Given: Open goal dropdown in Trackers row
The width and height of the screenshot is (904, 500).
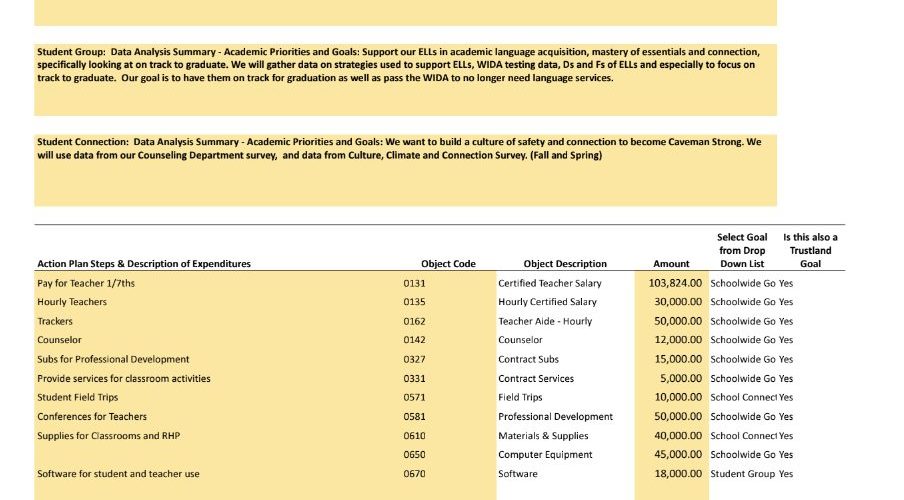Looking at the screenshot, I should click(743, 321).
